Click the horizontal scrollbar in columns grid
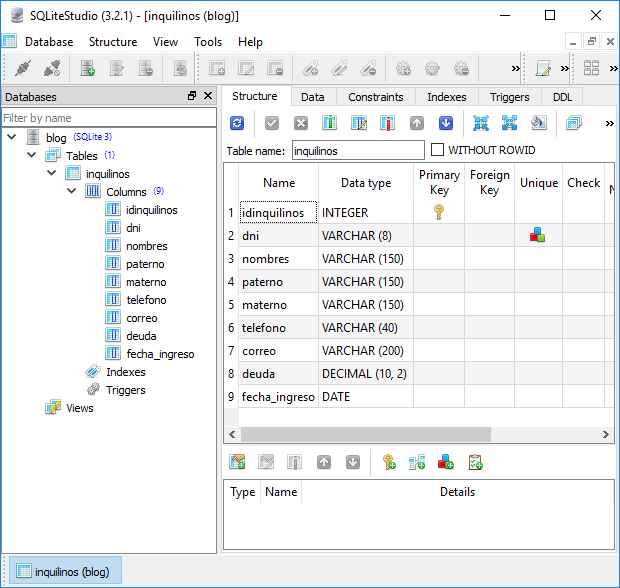Screen dimensions: 620x588 click(366, 434)
